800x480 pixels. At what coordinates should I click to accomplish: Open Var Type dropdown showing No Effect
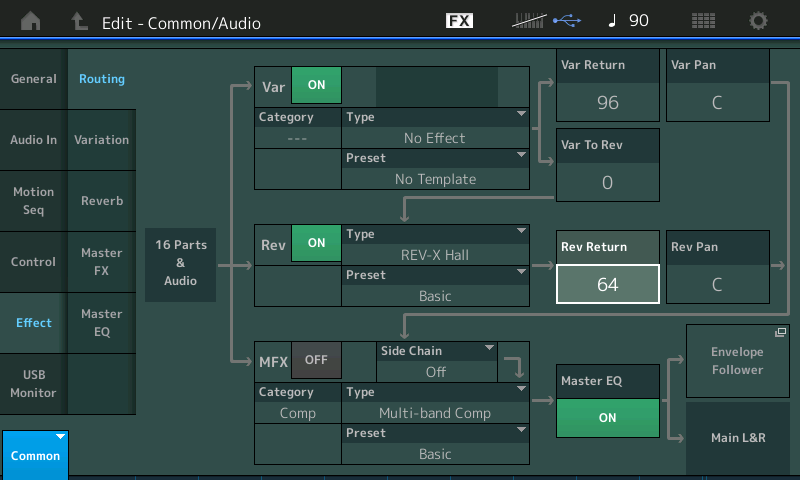(435, 128)
